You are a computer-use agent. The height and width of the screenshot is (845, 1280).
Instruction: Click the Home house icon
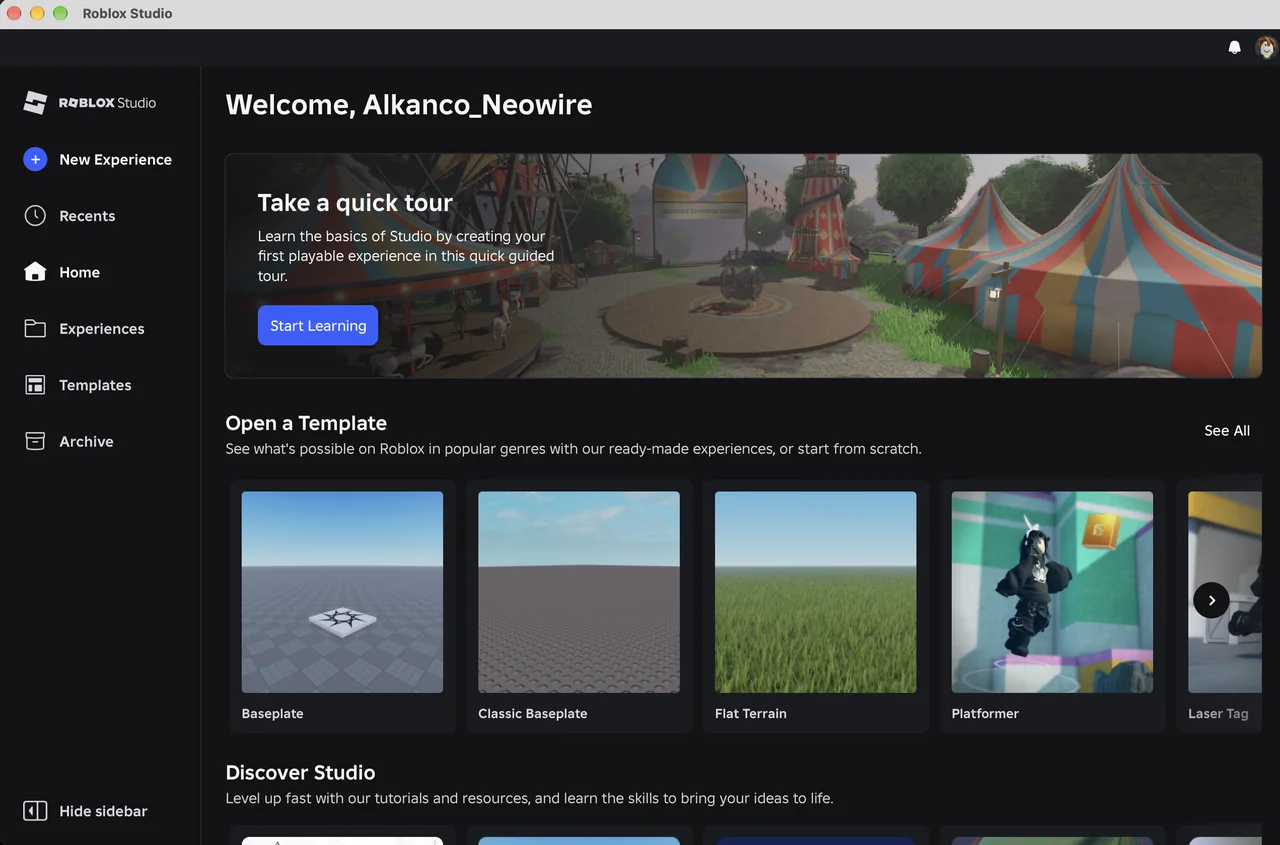[35, 272]
